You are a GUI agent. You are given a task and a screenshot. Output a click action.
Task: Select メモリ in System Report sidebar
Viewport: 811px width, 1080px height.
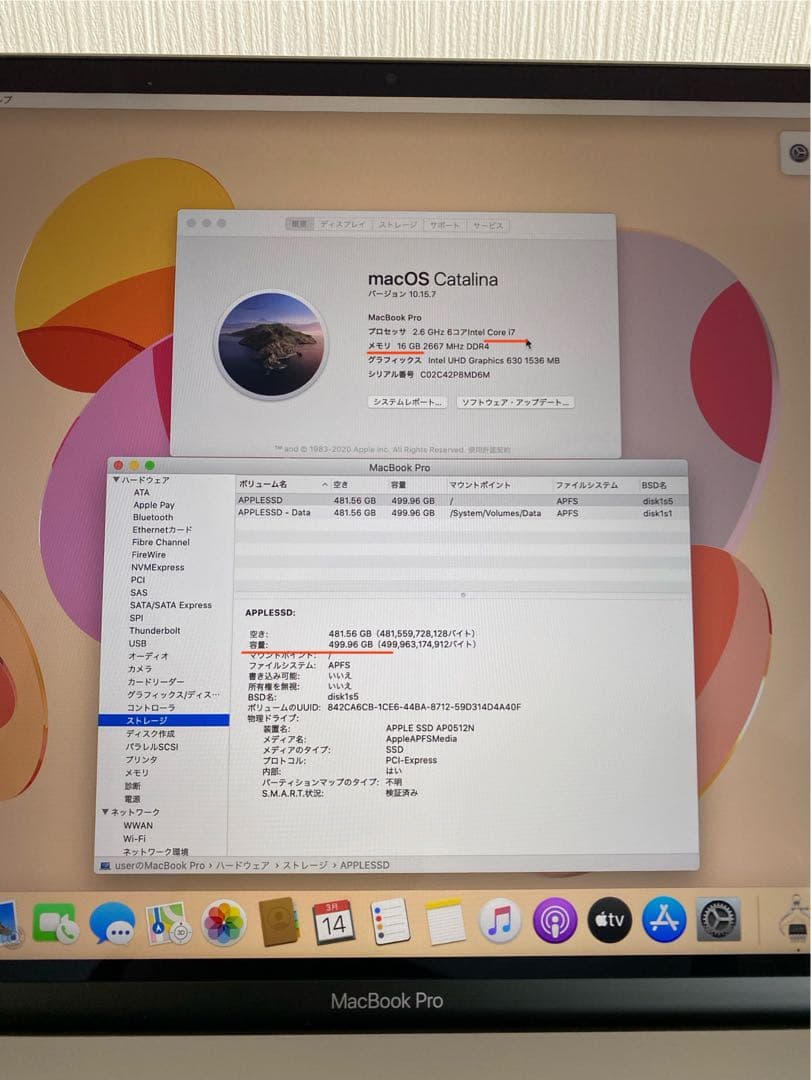tap(136, 773)
